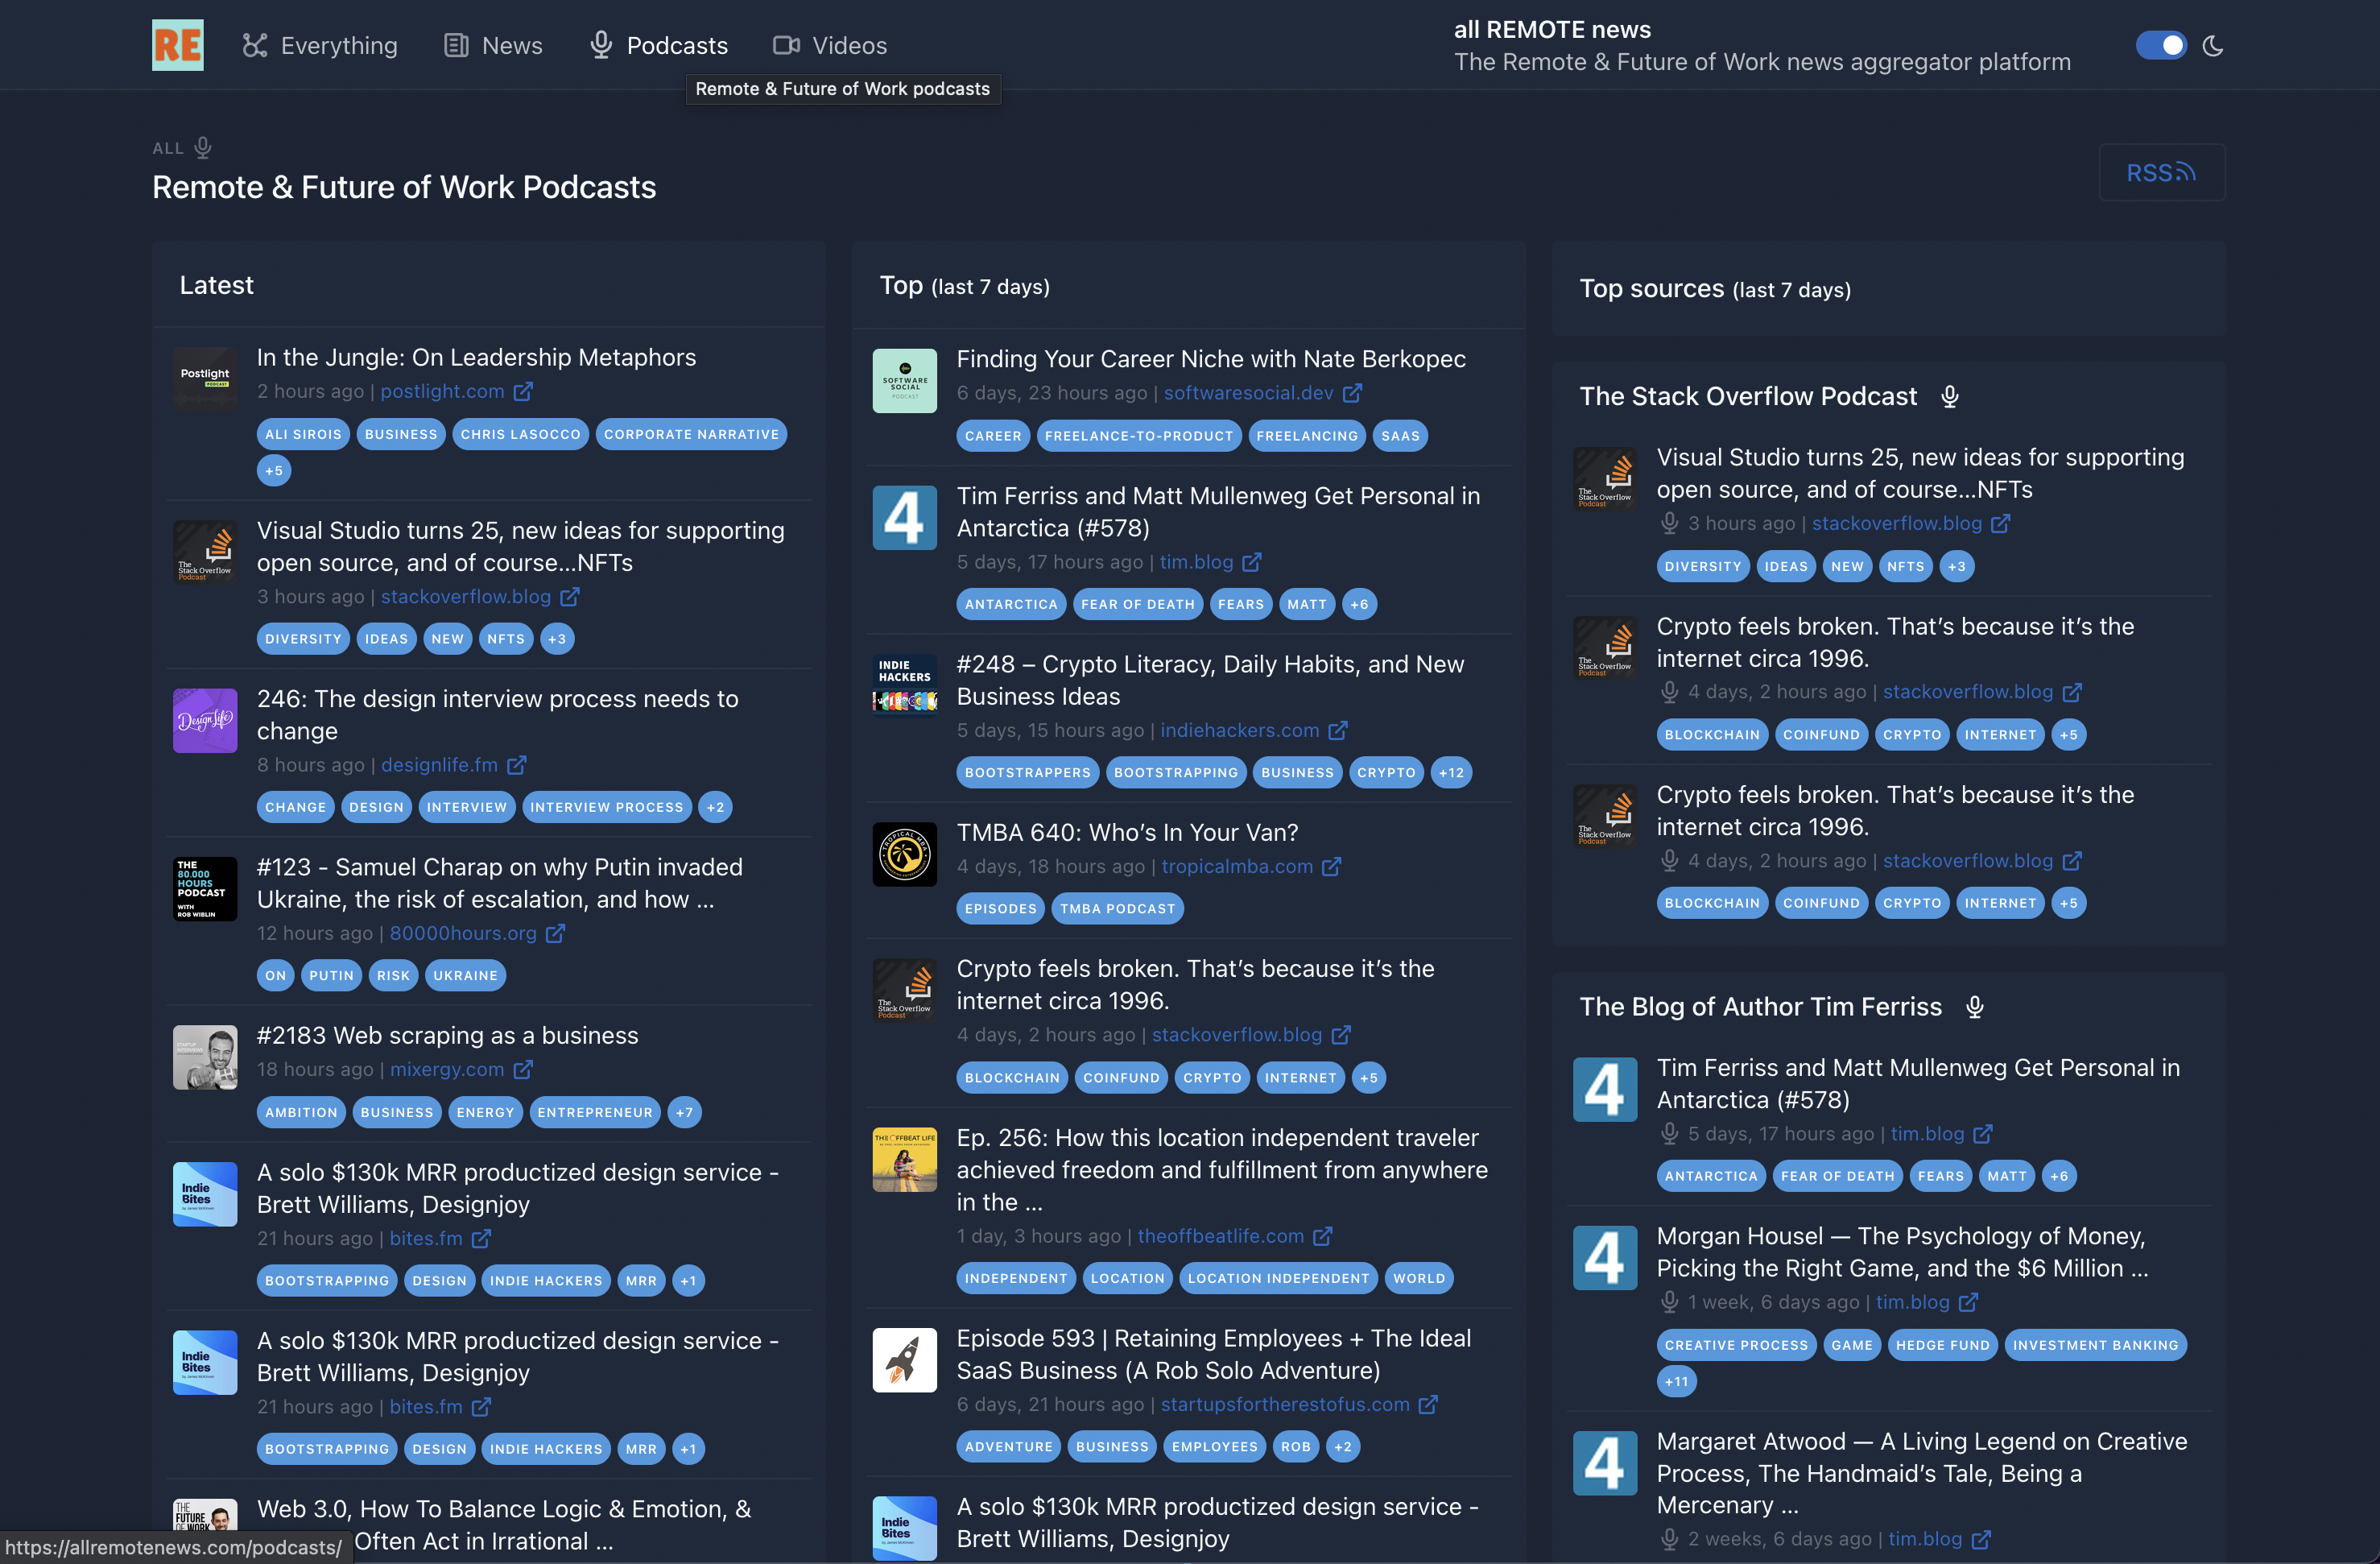Open 'TMBA 640: Who's In Your Van?' episode
Viewport: 2380px width, 1564px height.
(1127, 833)
